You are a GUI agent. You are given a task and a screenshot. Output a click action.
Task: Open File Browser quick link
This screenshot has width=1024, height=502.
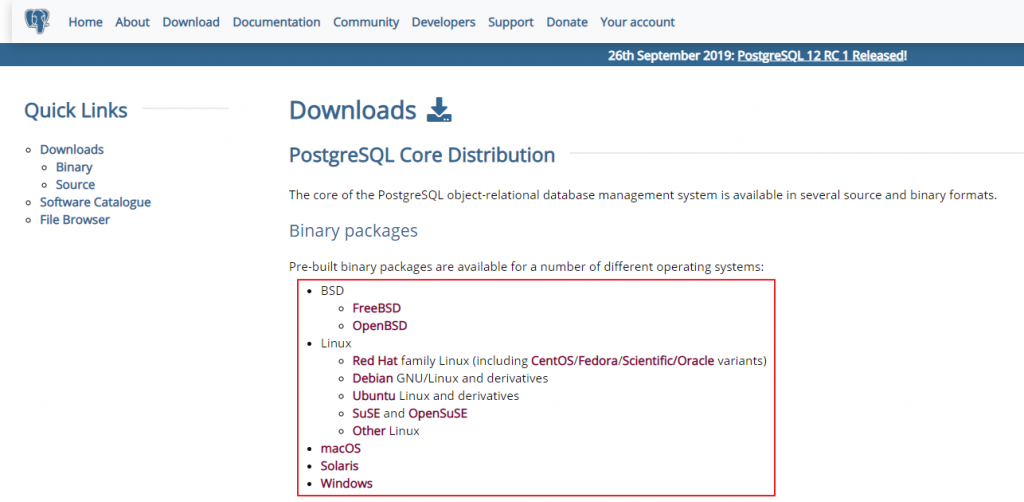75,220
